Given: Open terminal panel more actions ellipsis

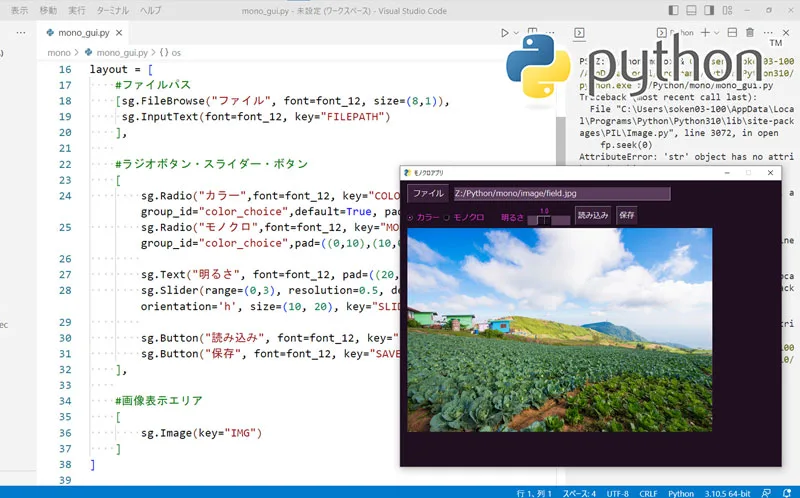Looking at the screenshot, I should tap(768, 33).
